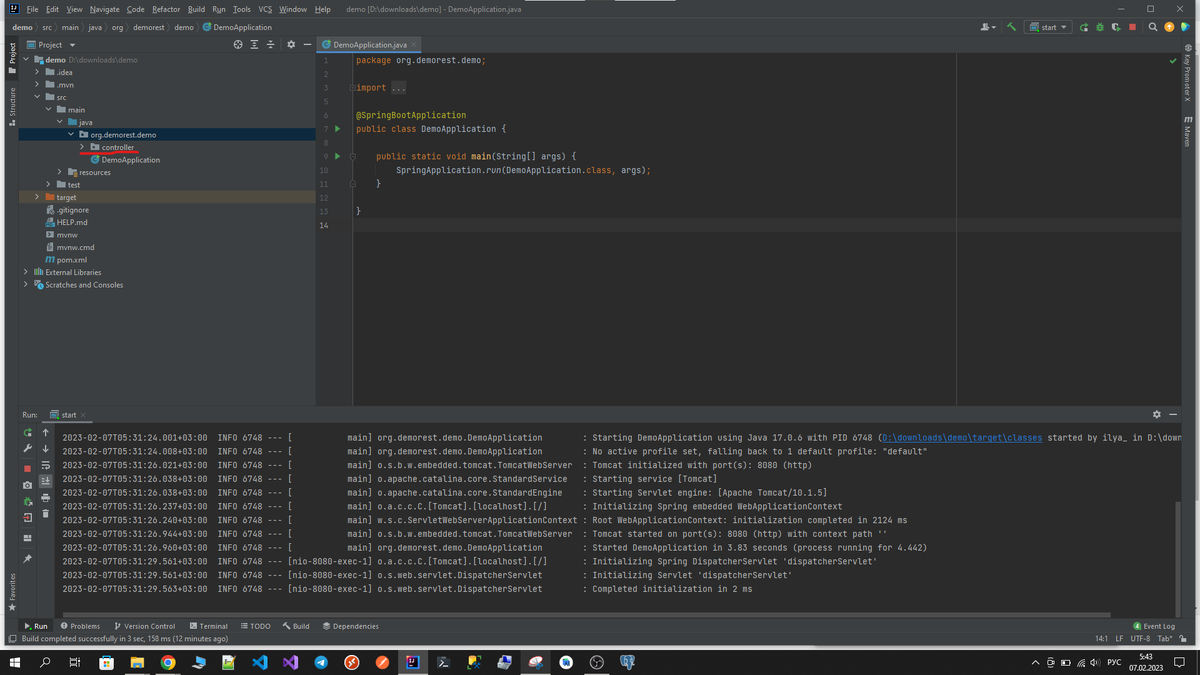This screenshot has width=1200, height=675.
Task: Expand External Libraries node
Action: click(x=26, y=272)
